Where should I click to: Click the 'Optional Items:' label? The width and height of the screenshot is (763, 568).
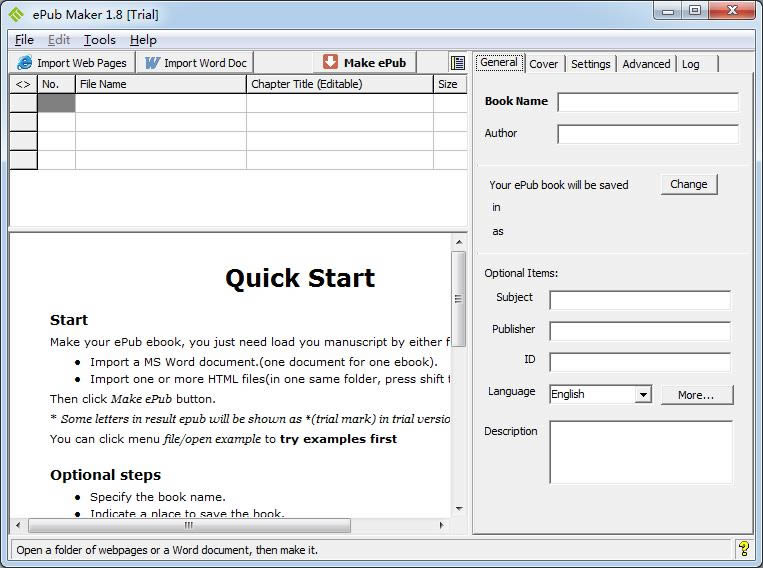pyautogui.click(x=521, y=273)
